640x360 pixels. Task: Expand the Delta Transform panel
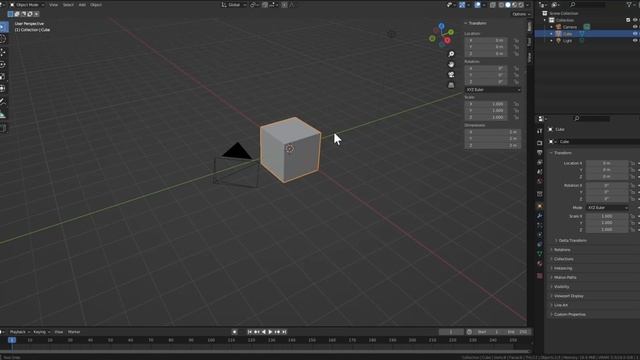(x=573, y=241)
